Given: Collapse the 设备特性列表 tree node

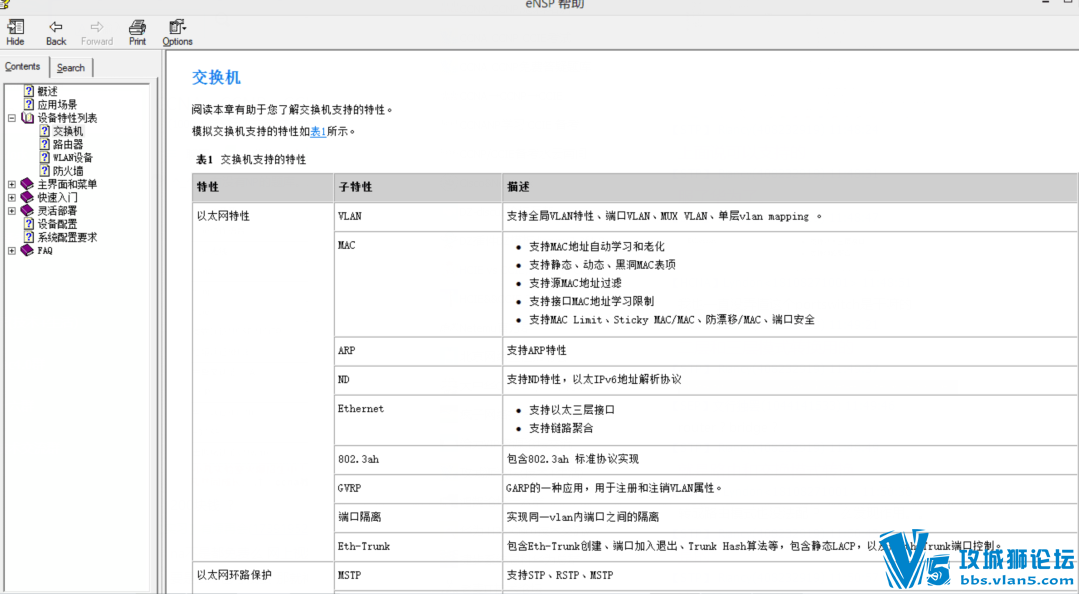Looking at the screenshot, I should pyautogui.click(x=12, y=118).
